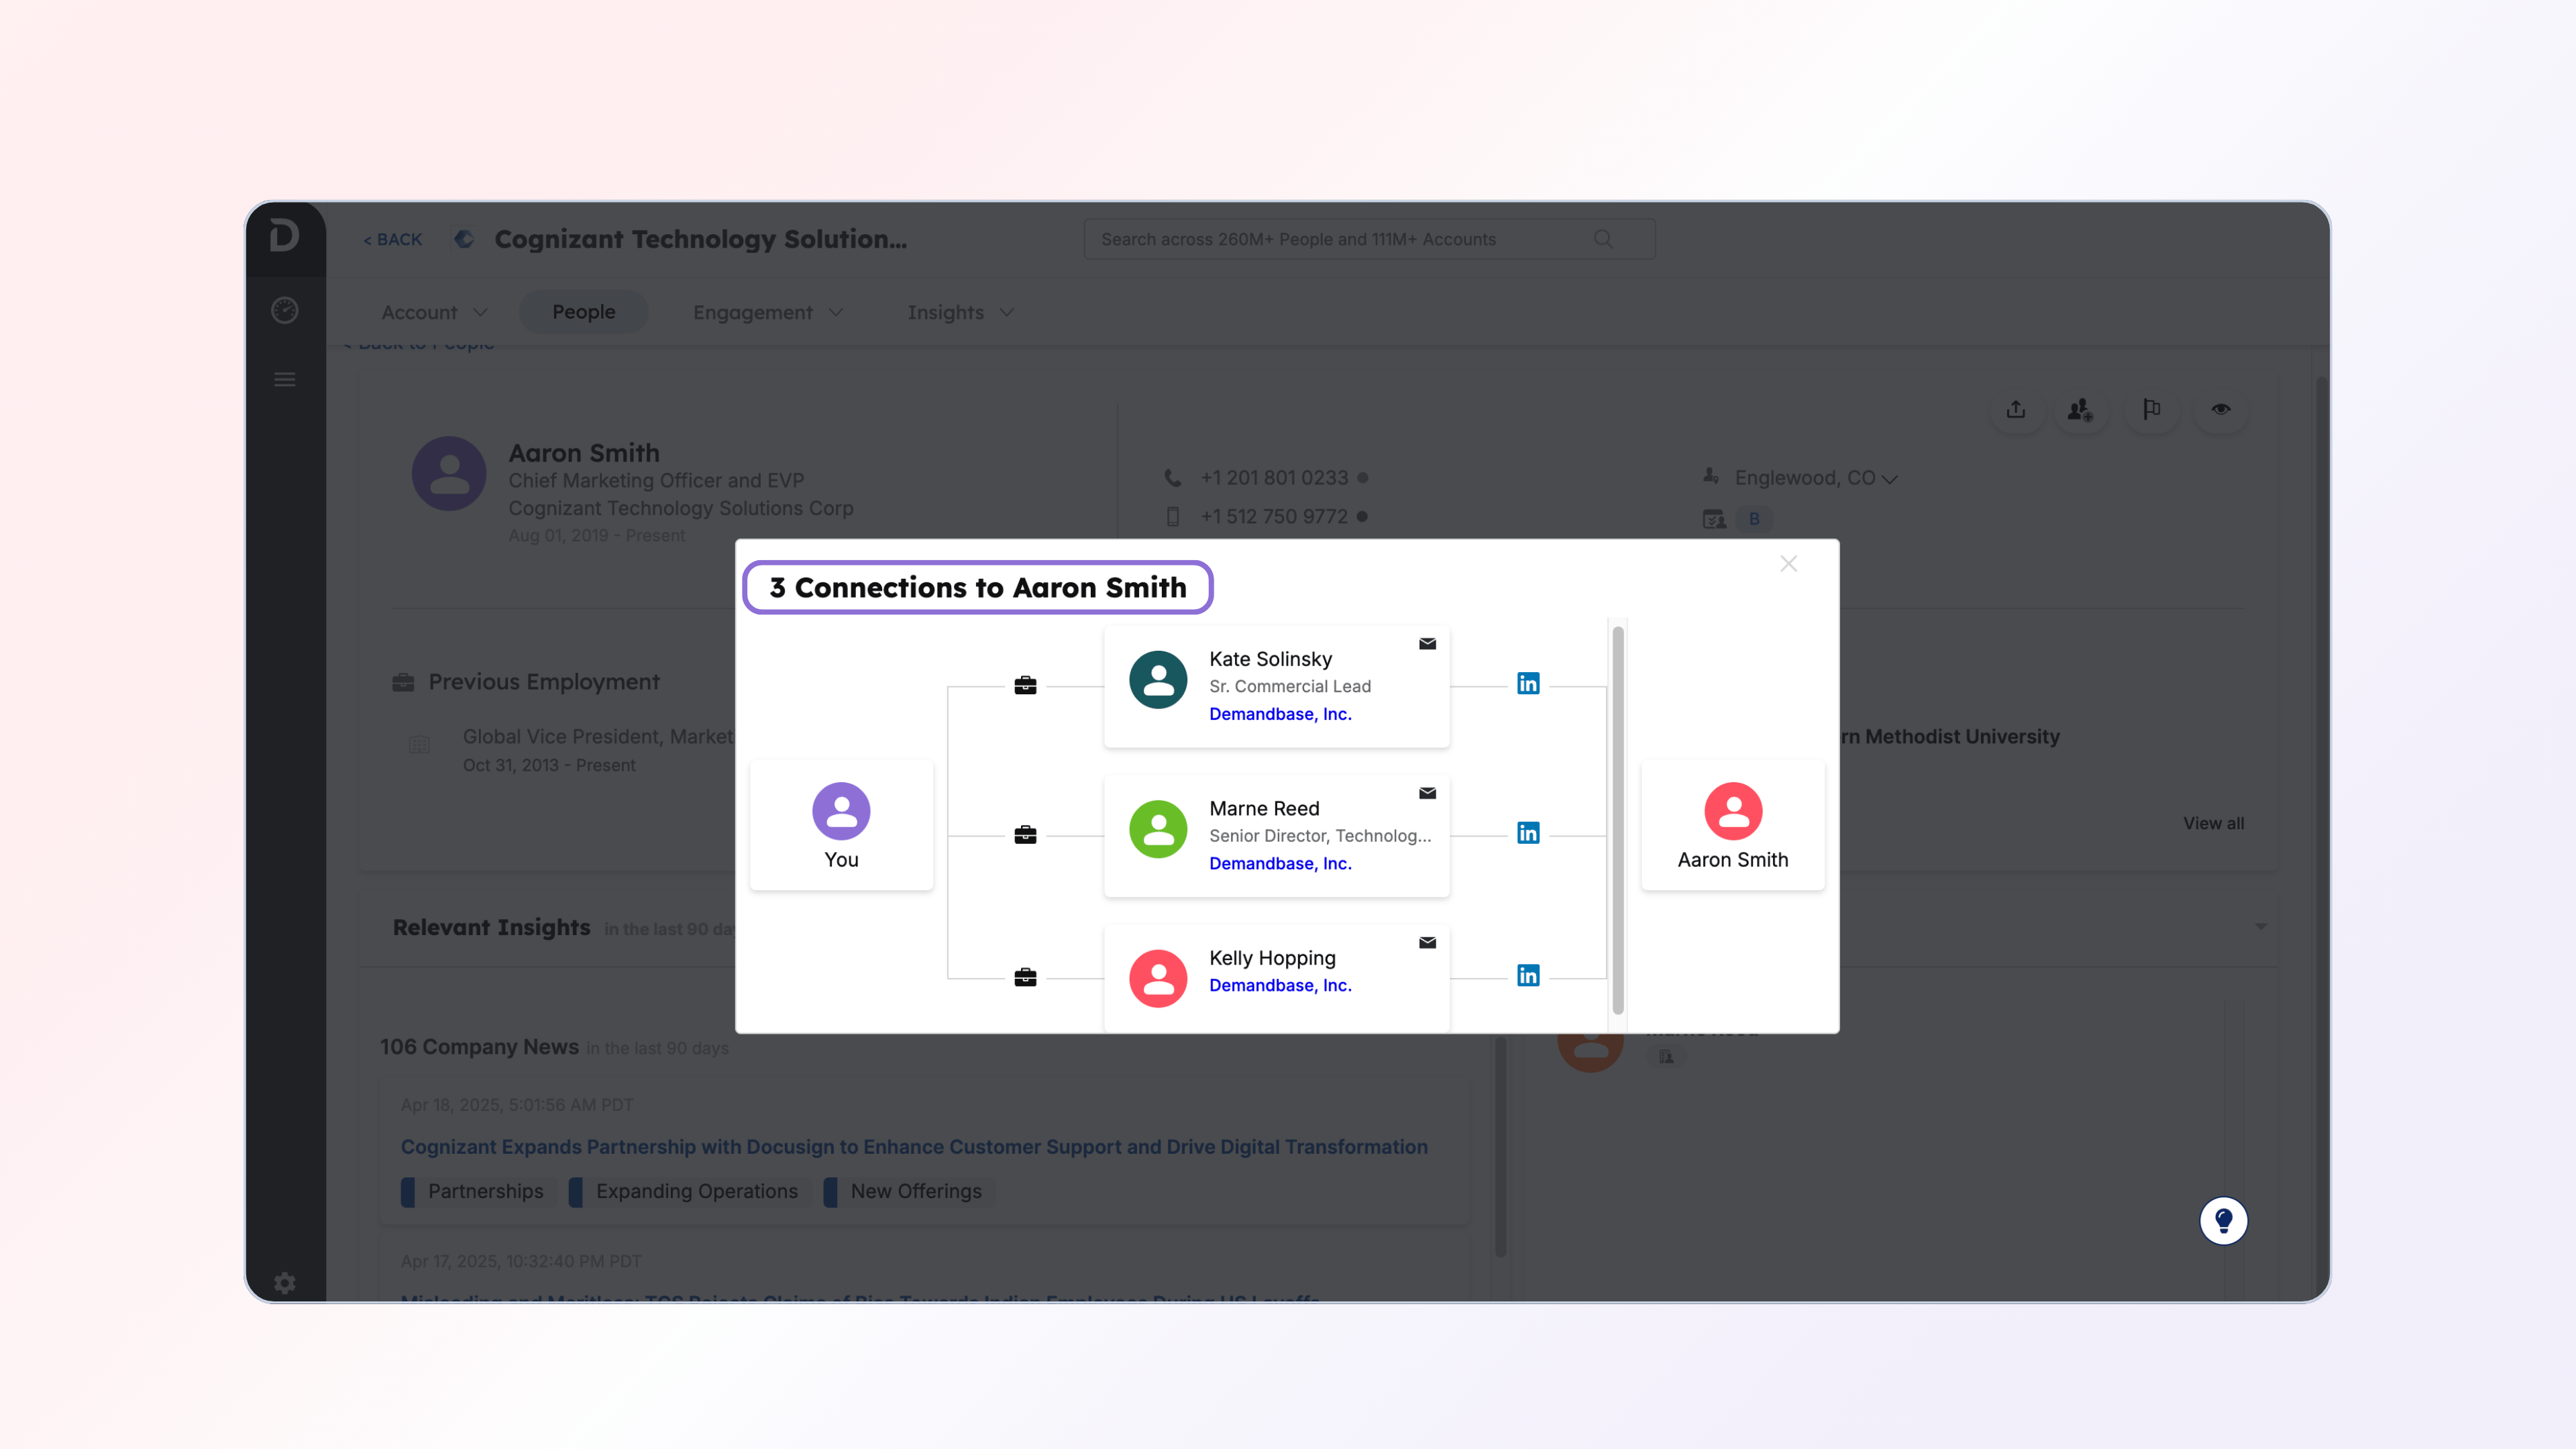Expand the Account dropdown tab
Viewport: 2576px width, 1449px height.
(x=434, y=313)
